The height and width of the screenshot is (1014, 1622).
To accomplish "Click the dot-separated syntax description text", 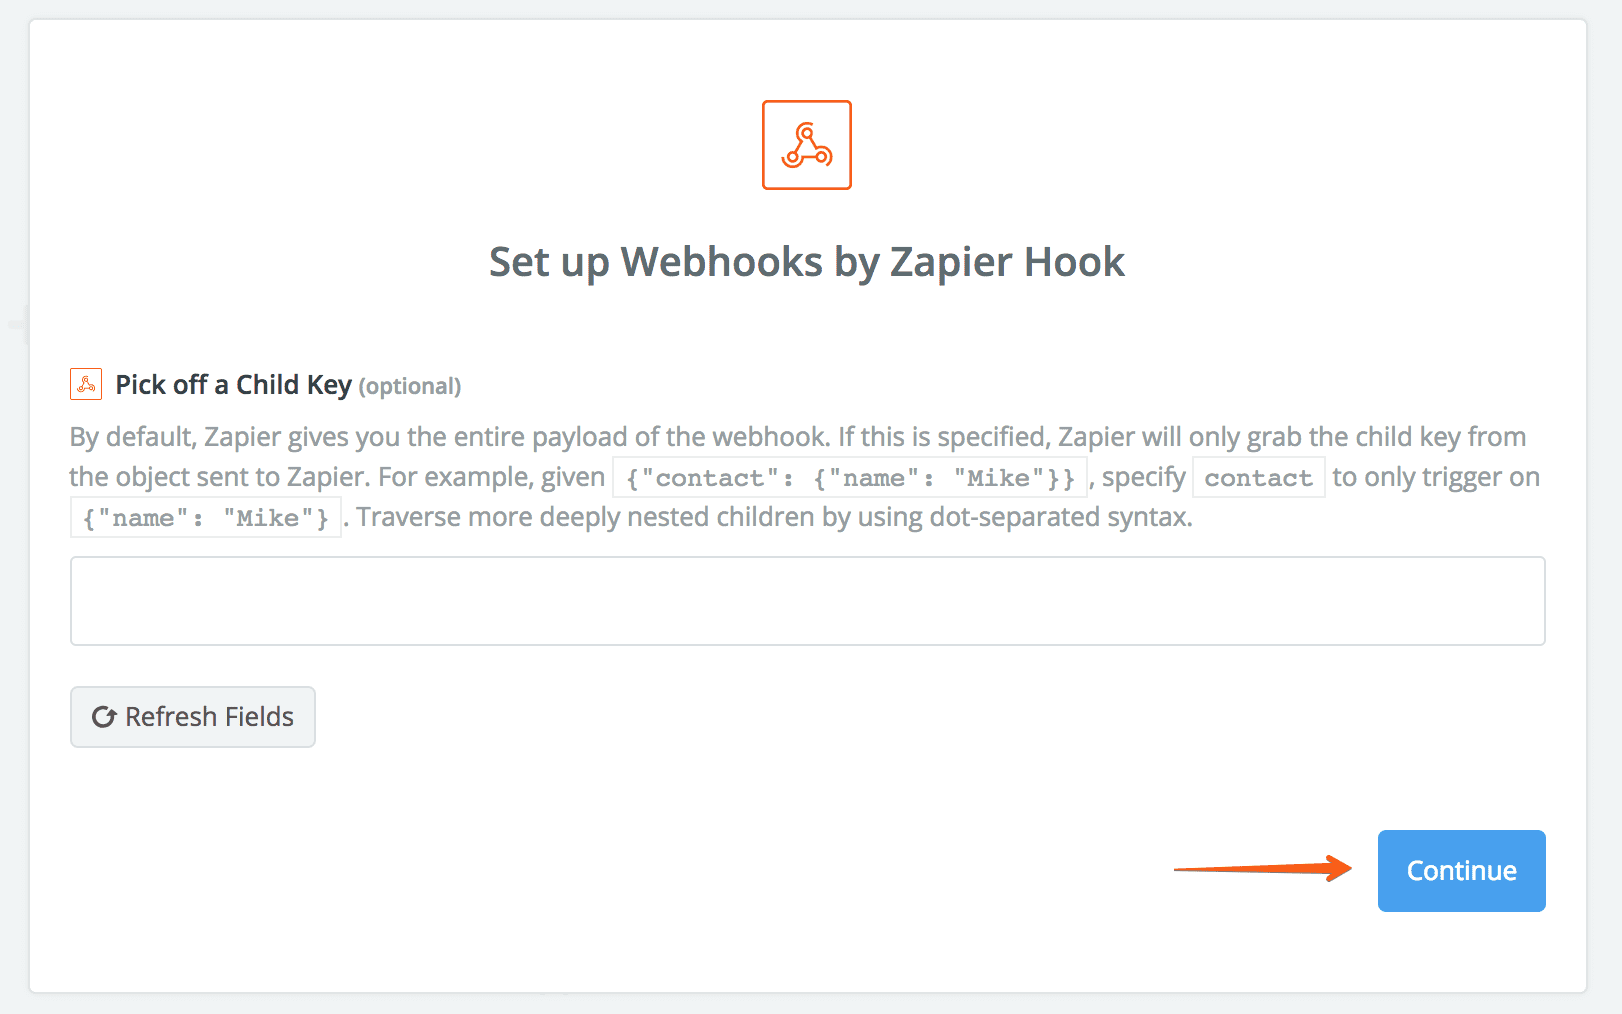I will pos(770,517).
